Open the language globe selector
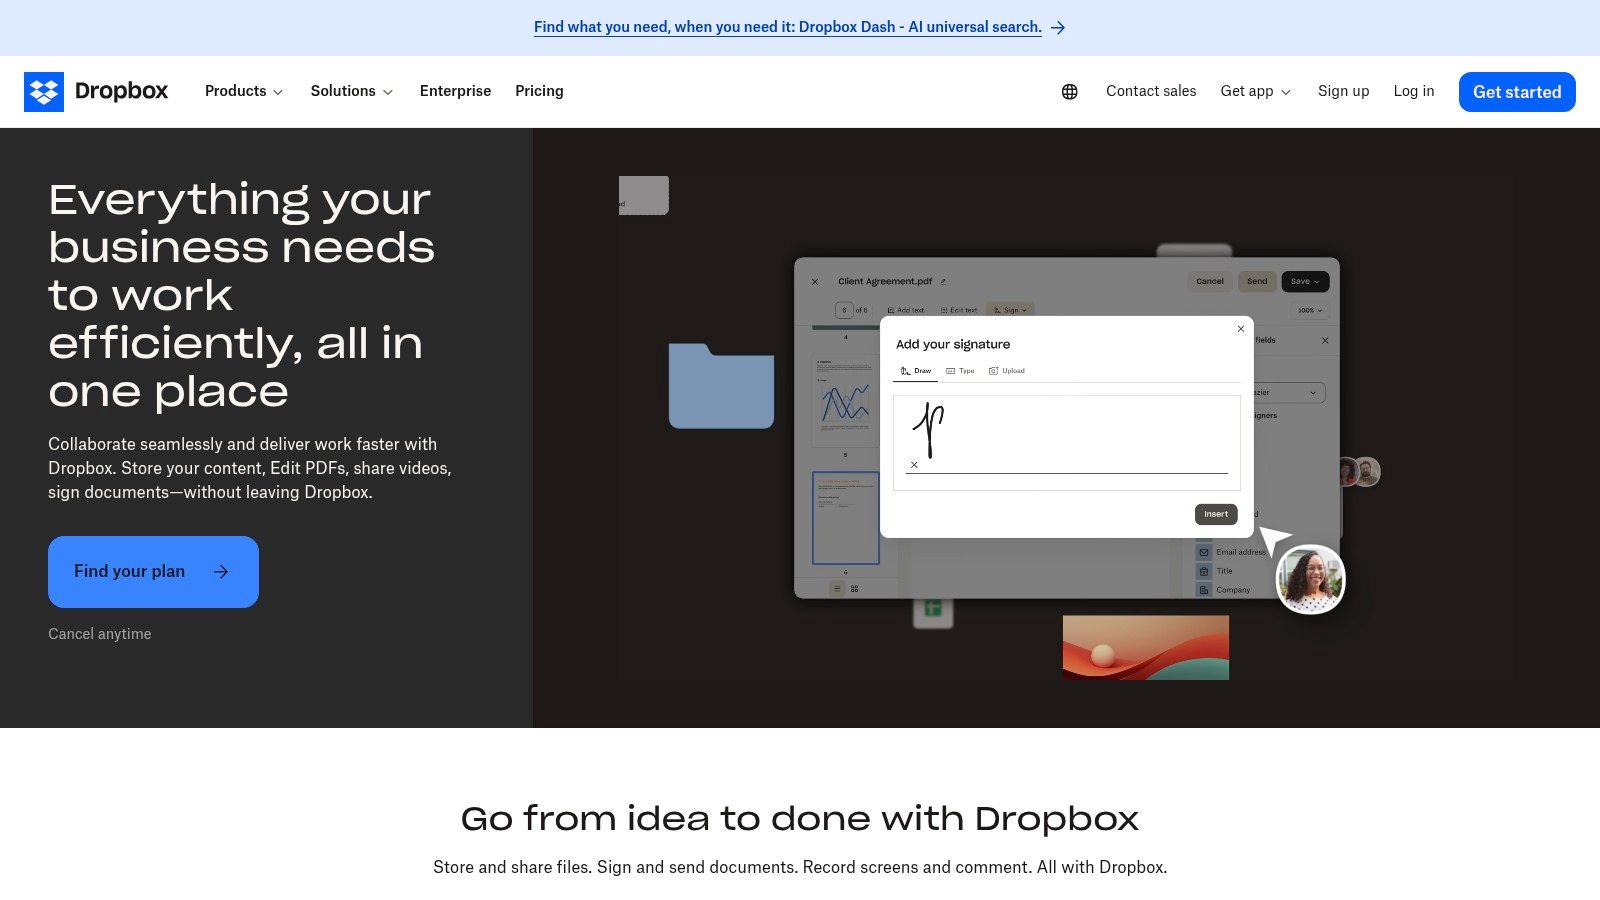This screenshot has height=900, width=1600. point(1070,92)
